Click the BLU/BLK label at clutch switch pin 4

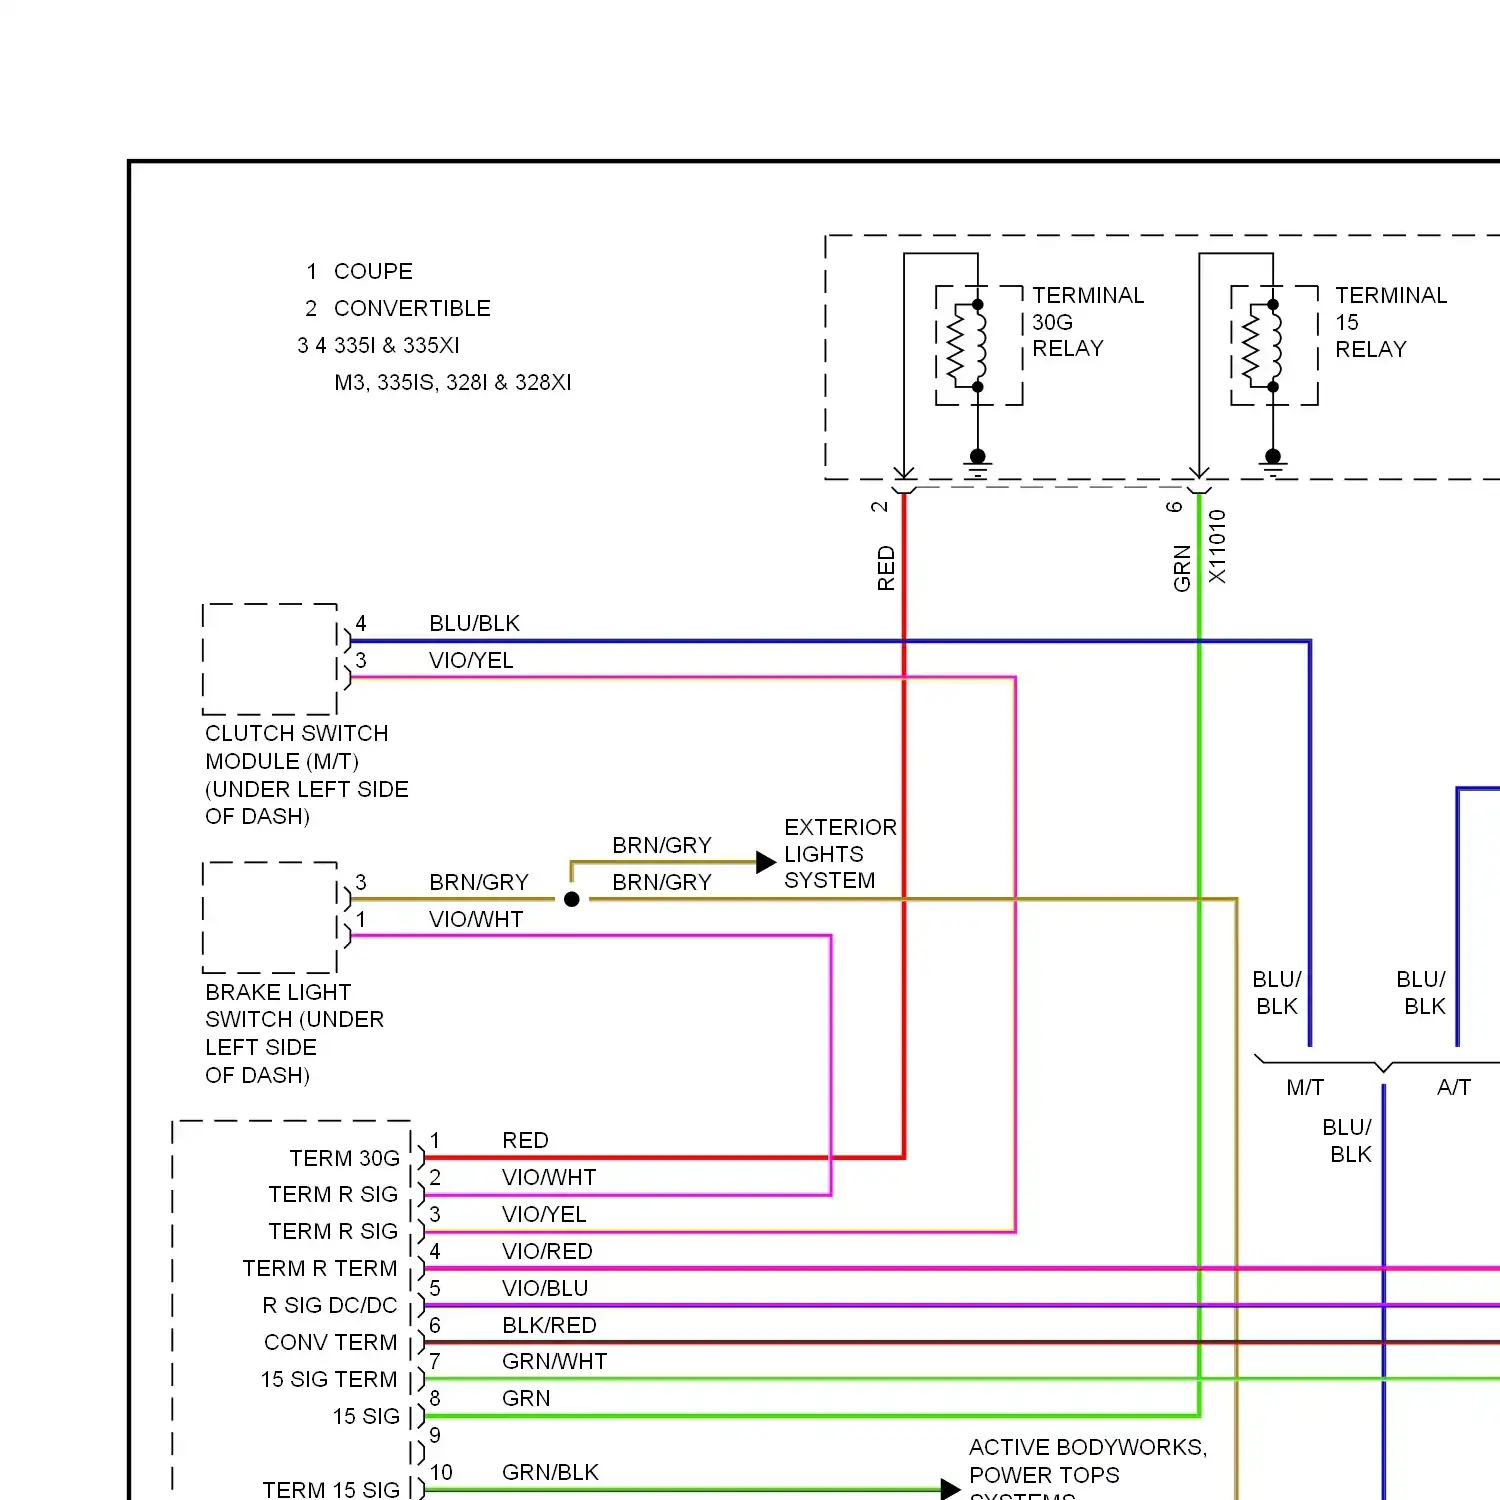(474, 623)
